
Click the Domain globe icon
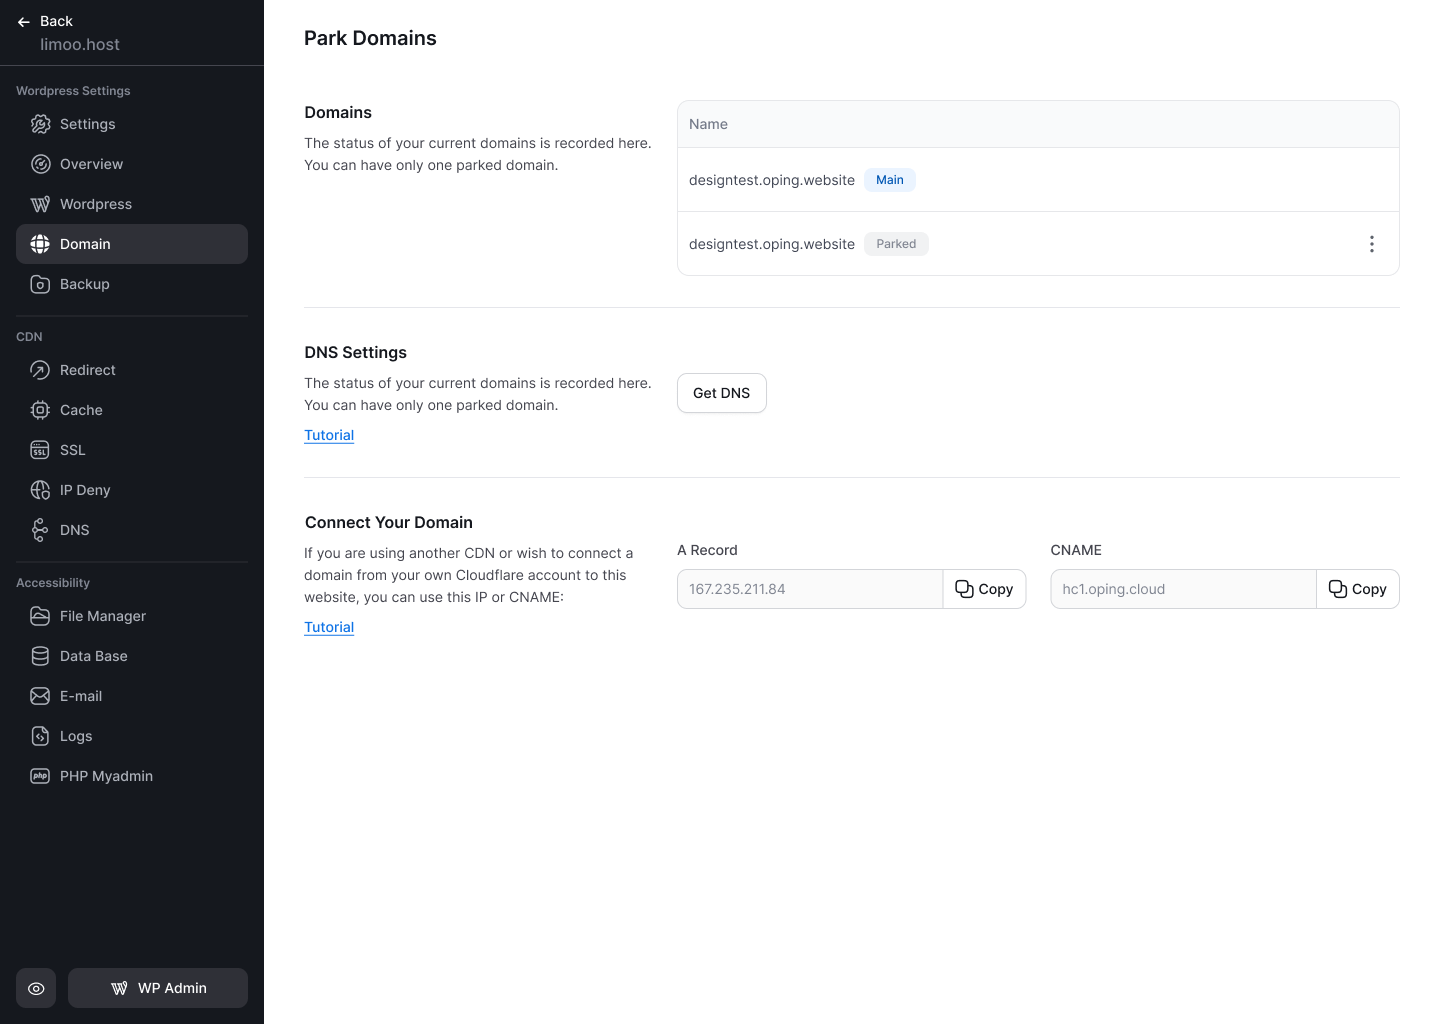pyautogui.click(x=40, y=244)
